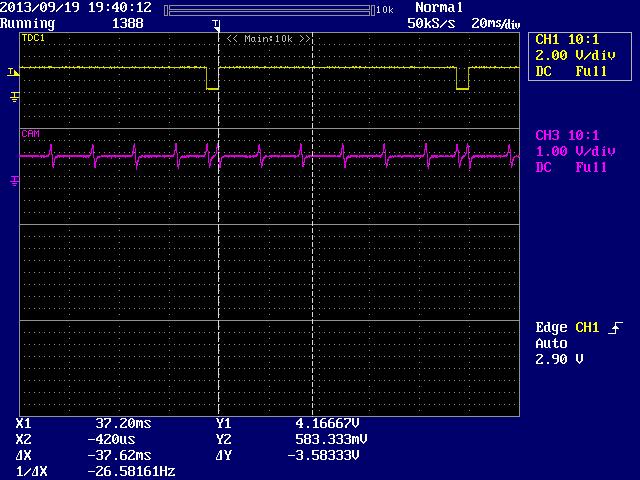Viewport: 640px width, 480px height.
Task: Click the acquisition count 1388
Action: (x=128, y=23)
